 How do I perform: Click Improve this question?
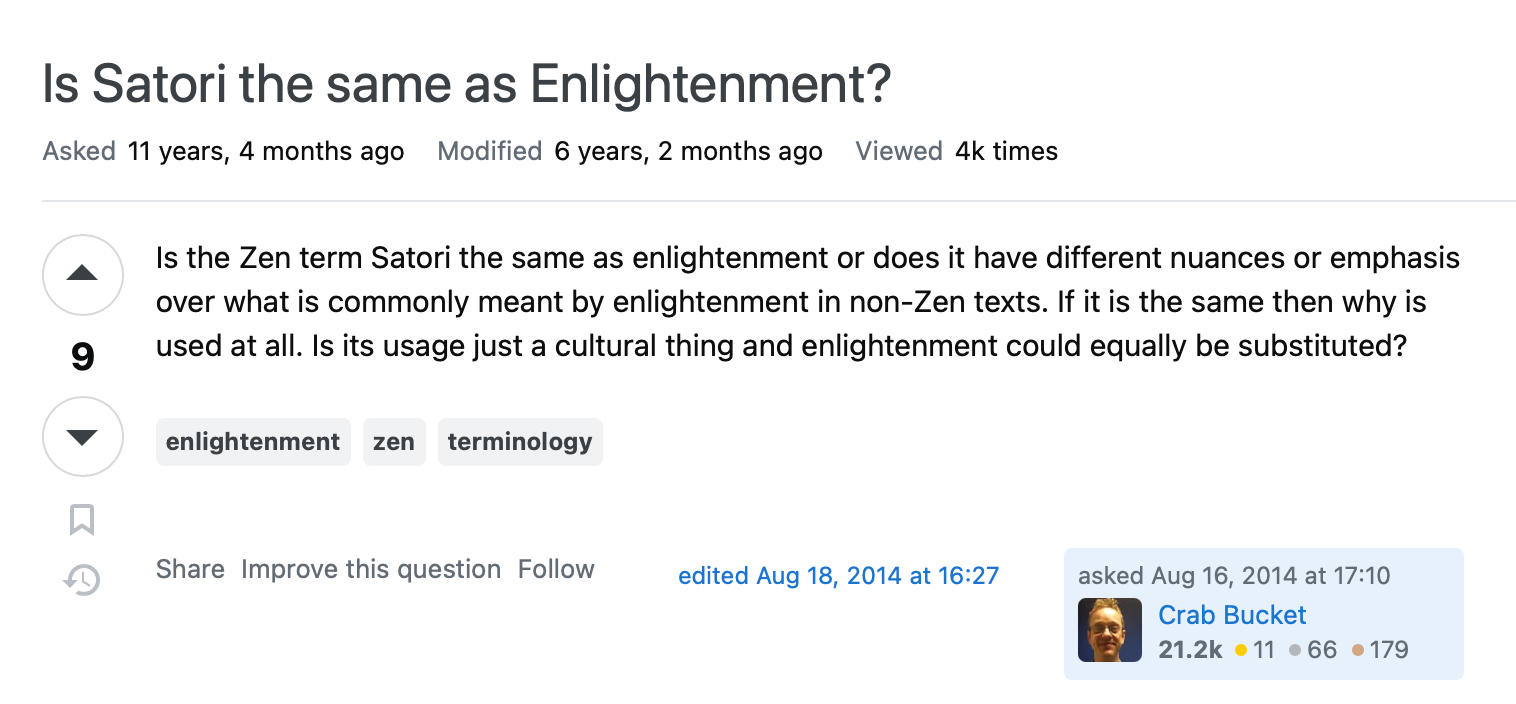(x=371, y=569)
